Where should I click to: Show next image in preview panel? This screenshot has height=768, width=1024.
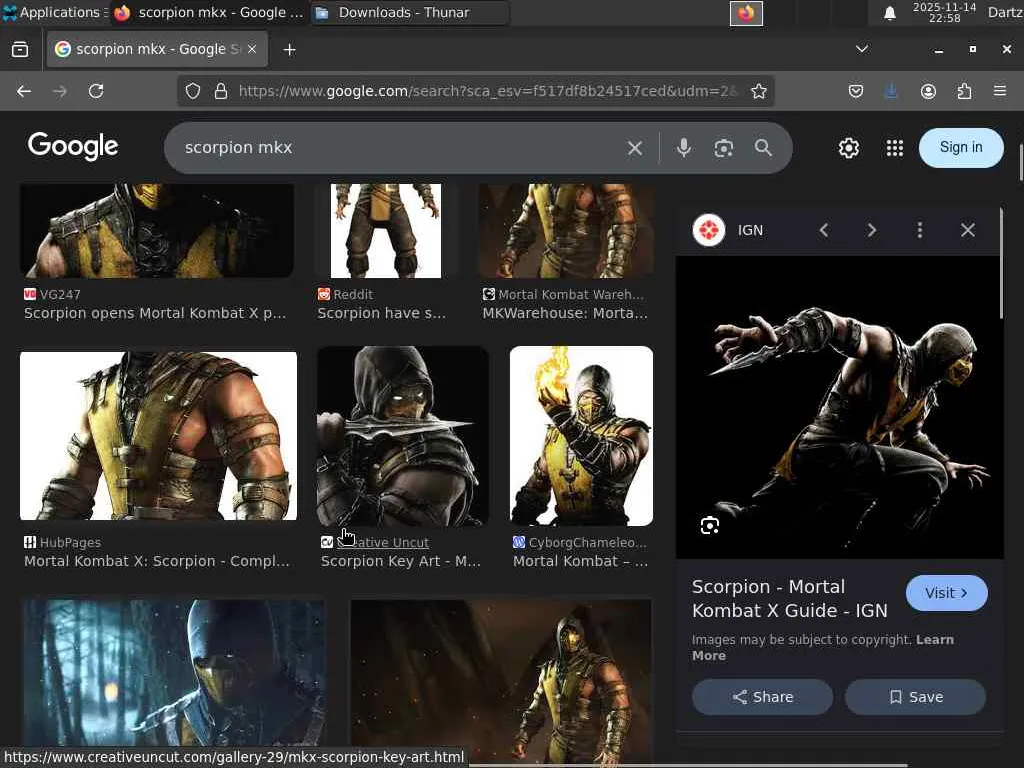pyautogui.click(x=872, y=230)
